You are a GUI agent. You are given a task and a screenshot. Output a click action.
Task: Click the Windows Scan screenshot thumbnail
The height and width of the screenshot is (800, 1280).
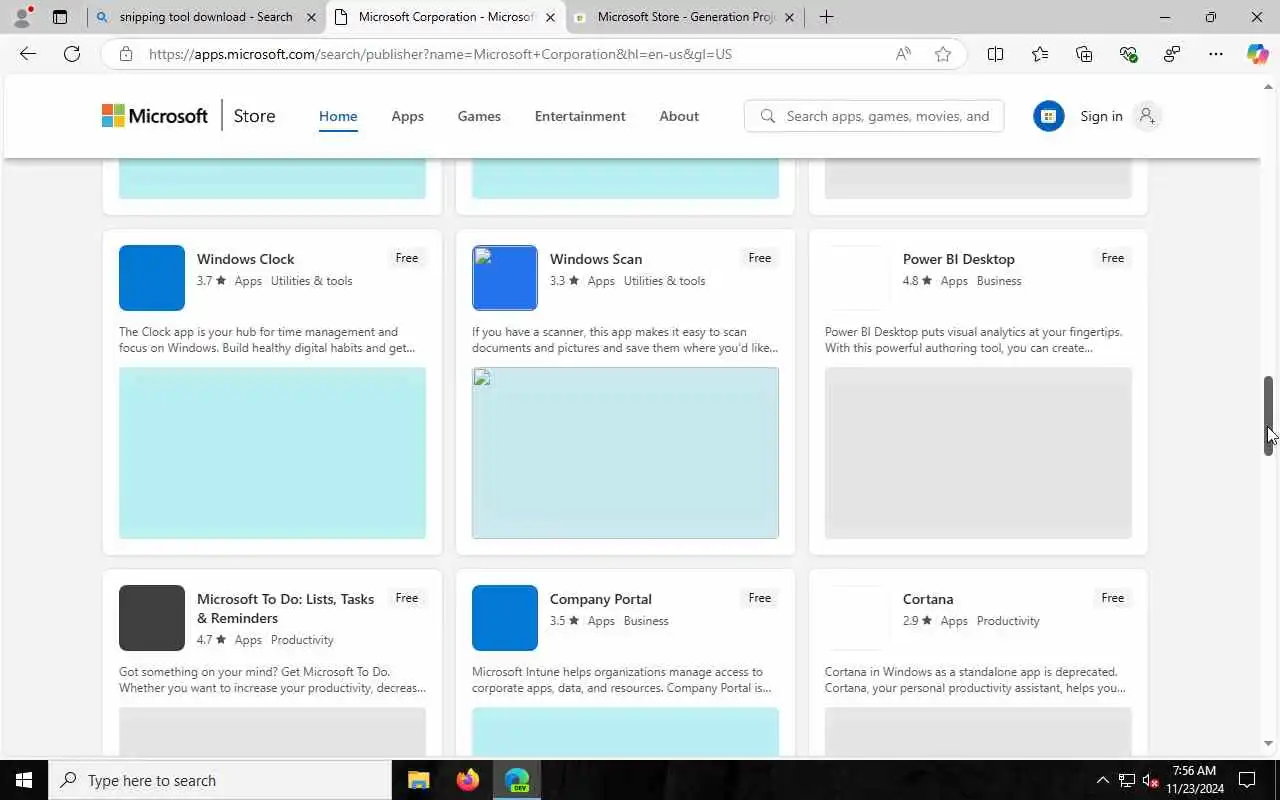(625, 453)
